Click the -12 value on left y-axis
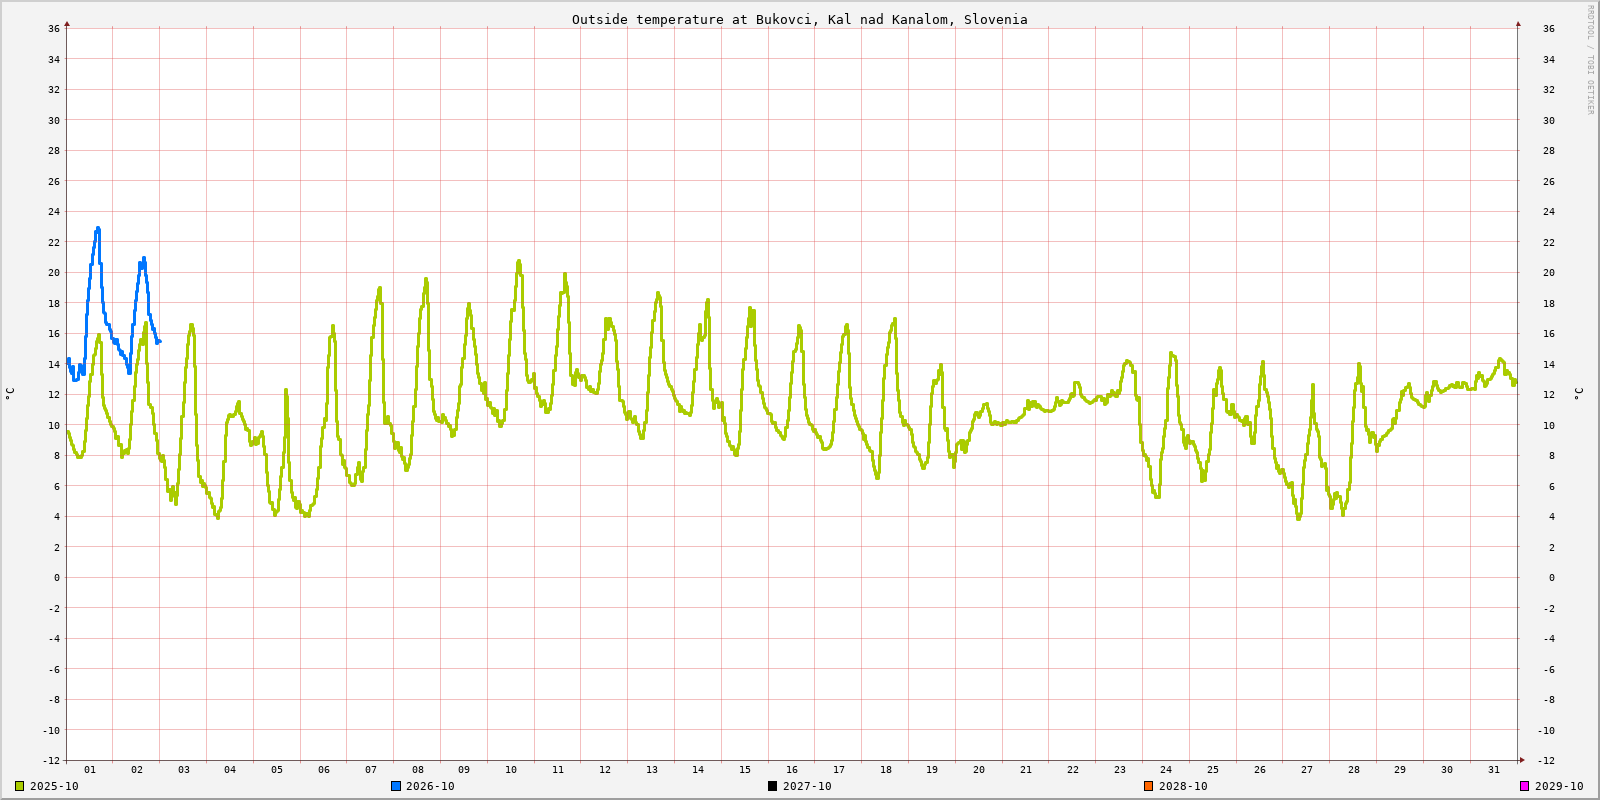Image resolution: width=1600 pixels, height=800 pixels. pos(51,761)
